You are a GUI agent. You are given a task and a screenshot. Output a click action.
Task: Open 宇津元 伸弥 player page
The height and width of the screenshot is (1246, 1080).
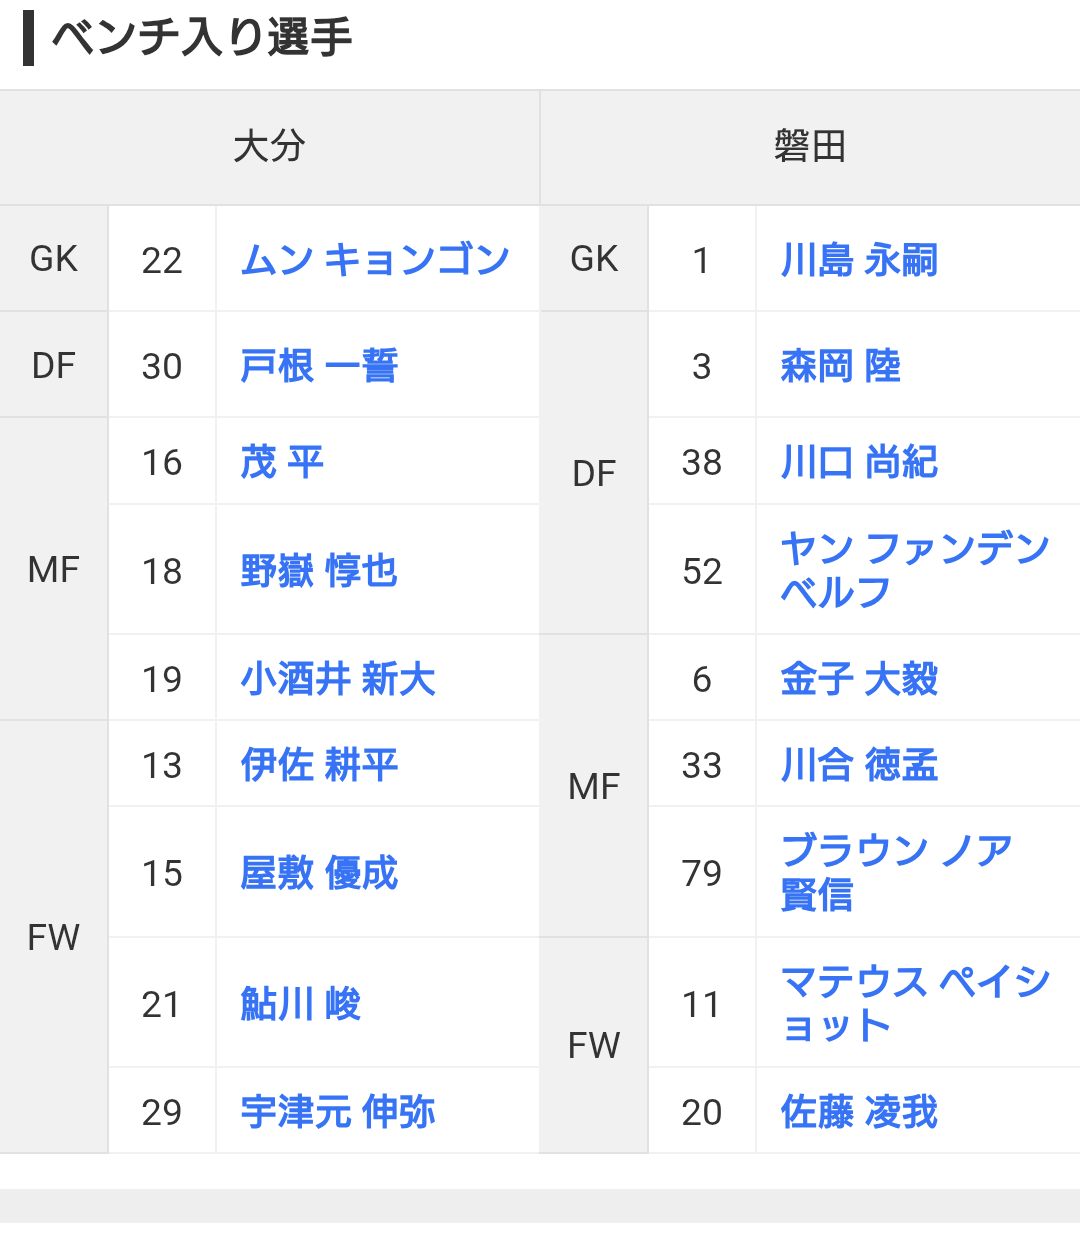tap(338, 1112)
